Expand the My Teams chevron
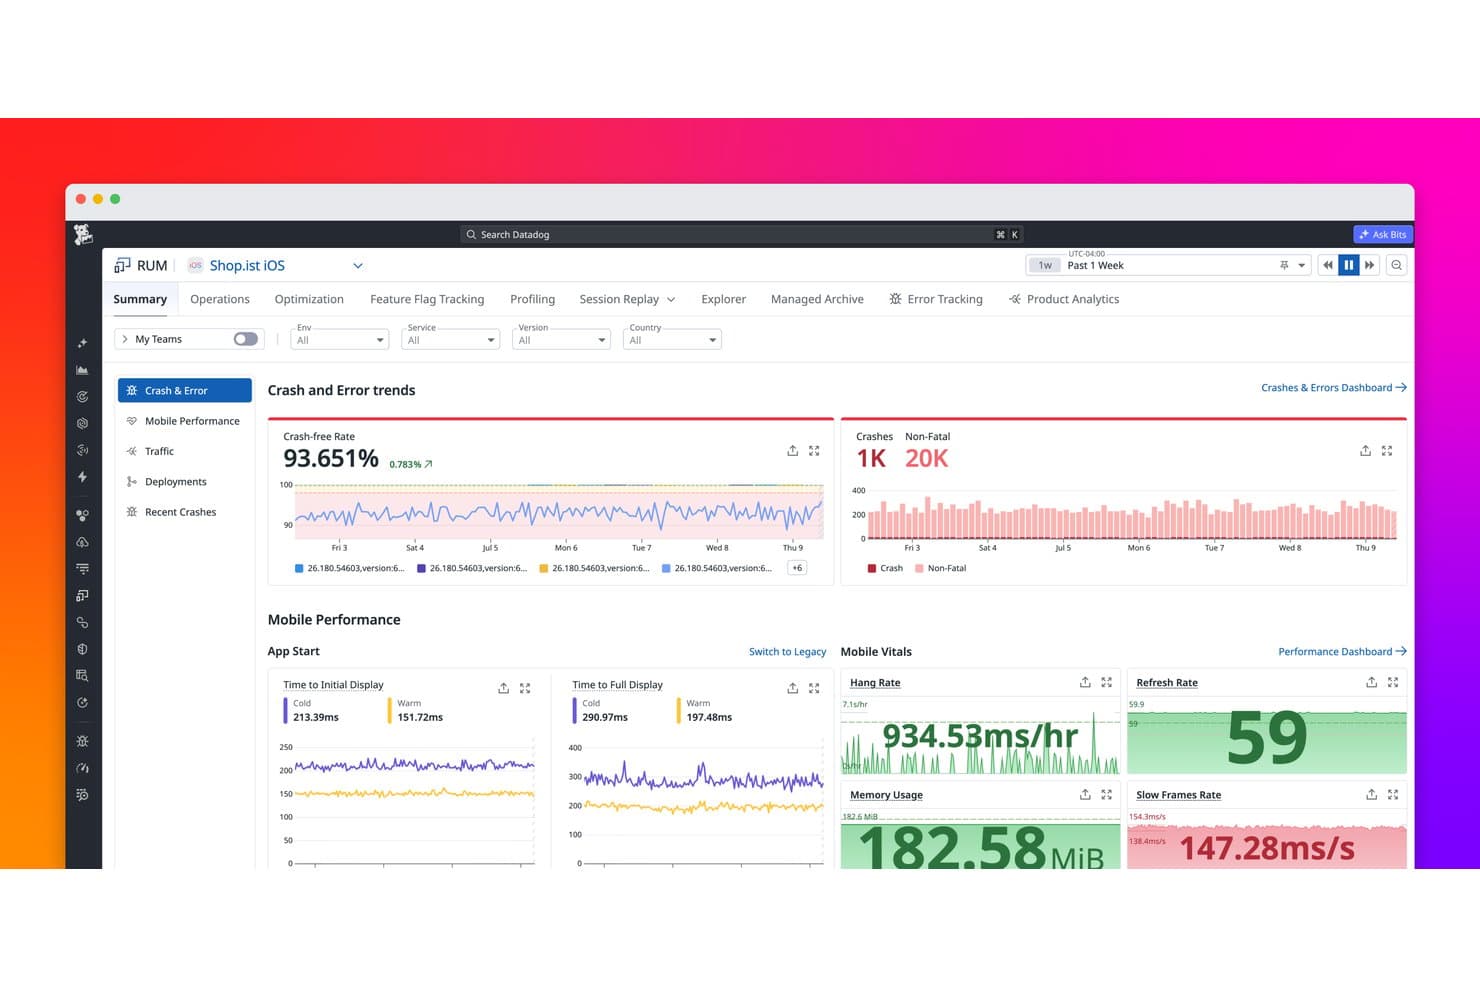 125,339
